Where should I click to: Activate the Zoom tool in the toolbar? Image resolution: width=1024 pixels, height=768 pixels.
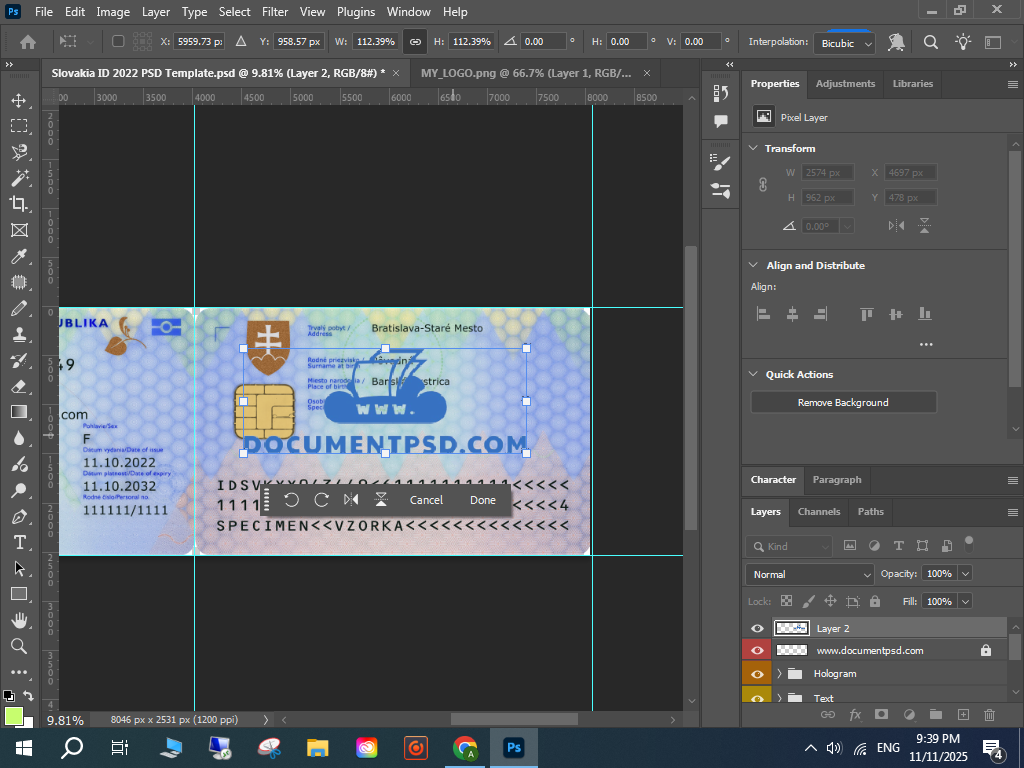[x=19, y=646]
